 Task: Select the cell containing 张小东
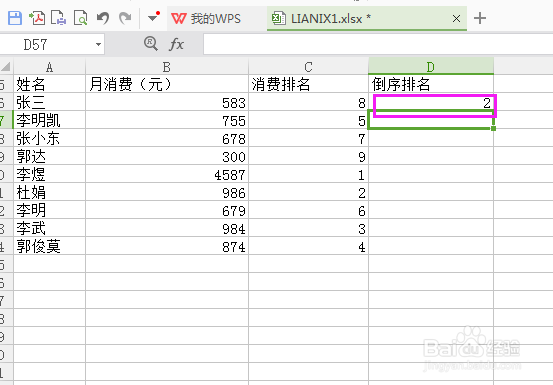coord(49,138)
